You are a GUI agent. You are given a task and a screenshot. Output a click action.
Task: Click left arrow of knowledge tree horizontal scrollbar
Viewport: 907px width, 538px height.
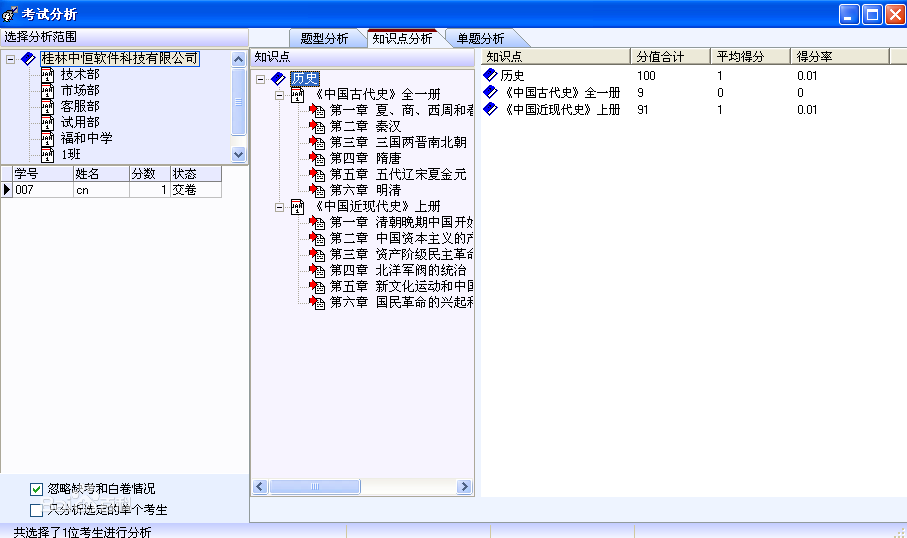click(260, 487)
